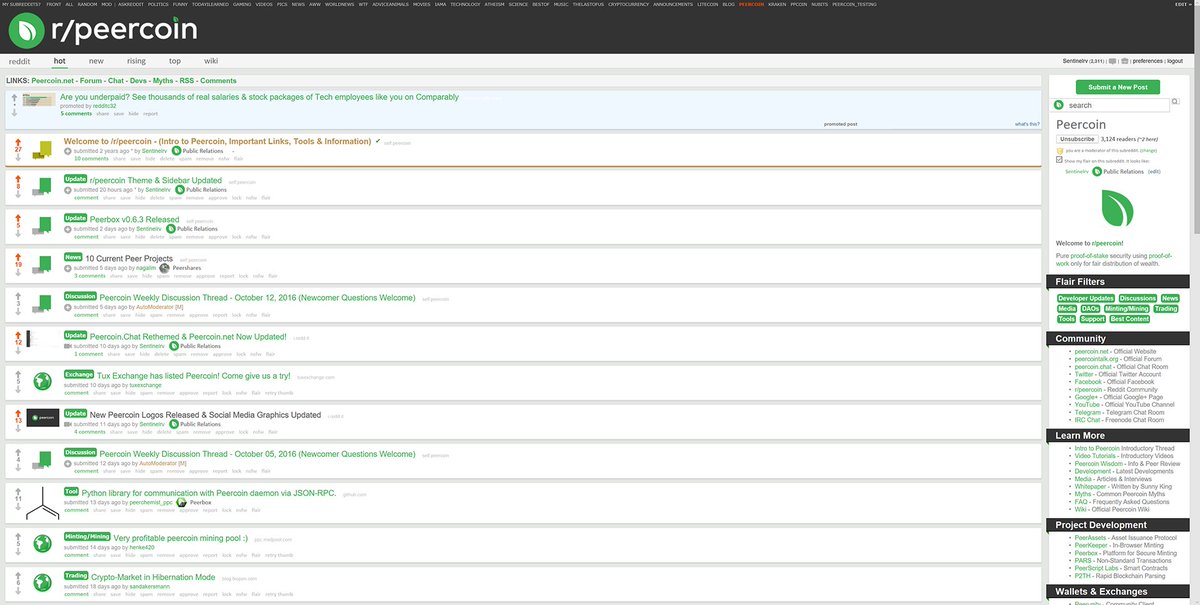Open PeerAssets link under Project Development
This screenshot has height=605, width=1200.
pos(1089,538)
